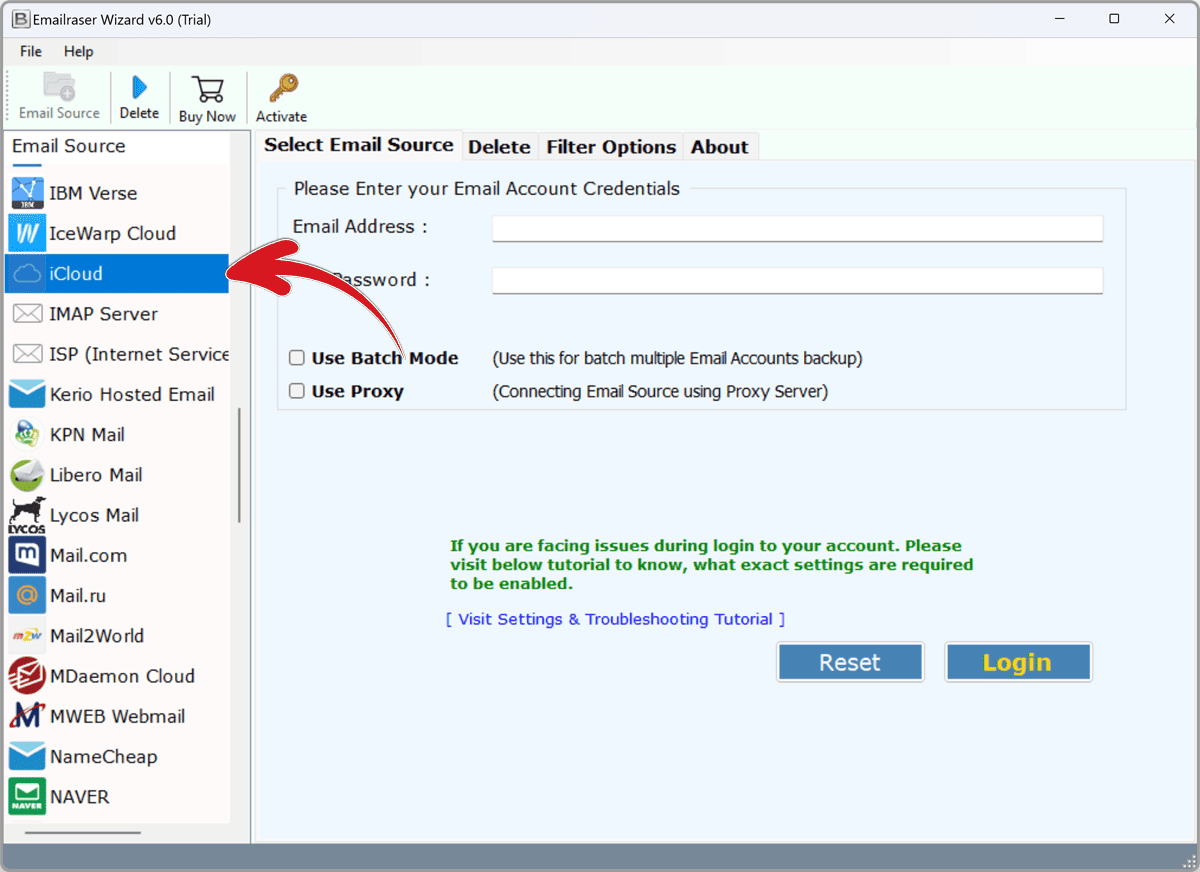Select the MDaemon Cloud icon
This screenshot has height=872, width=1200.
pyautogui.click(x=27, y=676)
